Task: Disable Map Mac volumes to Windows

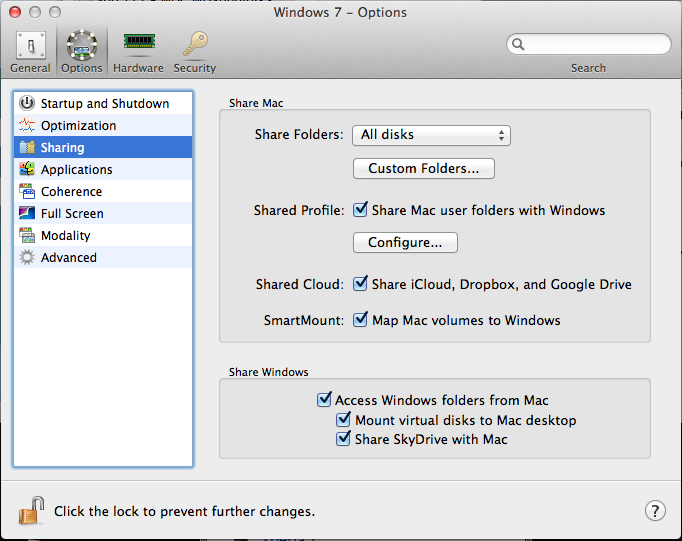Action: pos(360,320)
